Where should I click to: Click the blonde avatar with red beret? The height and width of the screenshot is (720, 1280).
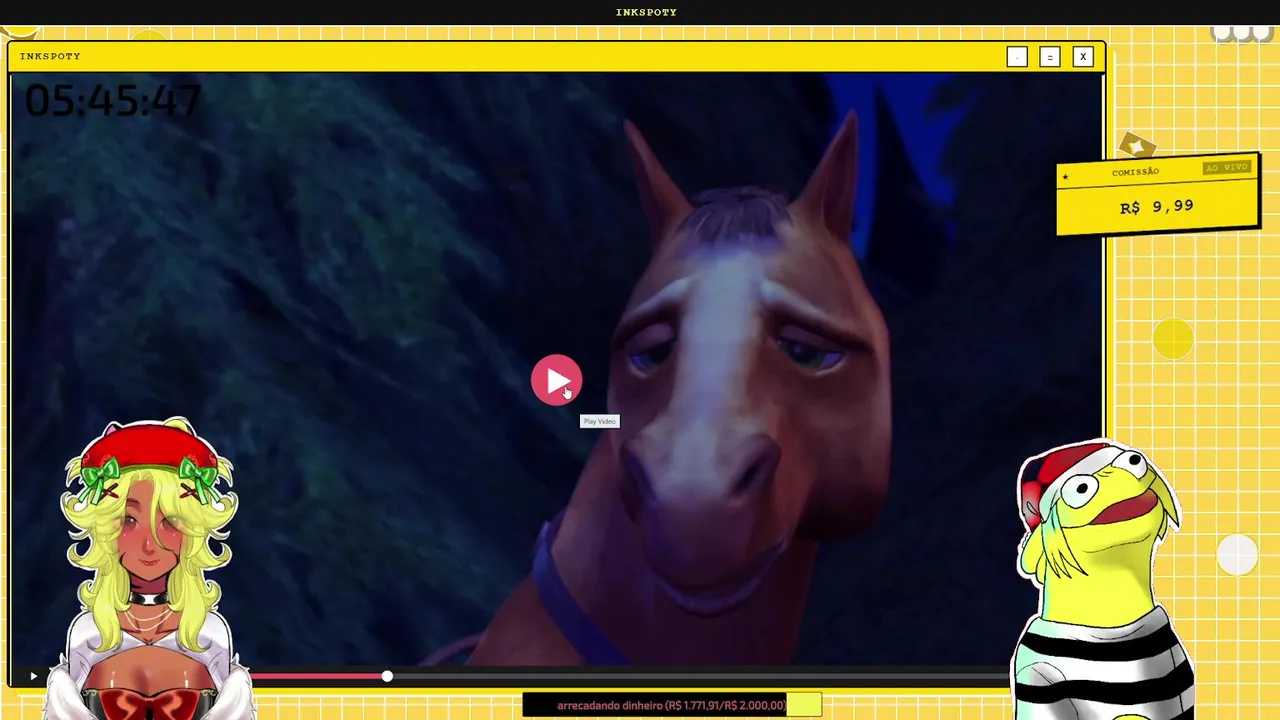[150, 568]
